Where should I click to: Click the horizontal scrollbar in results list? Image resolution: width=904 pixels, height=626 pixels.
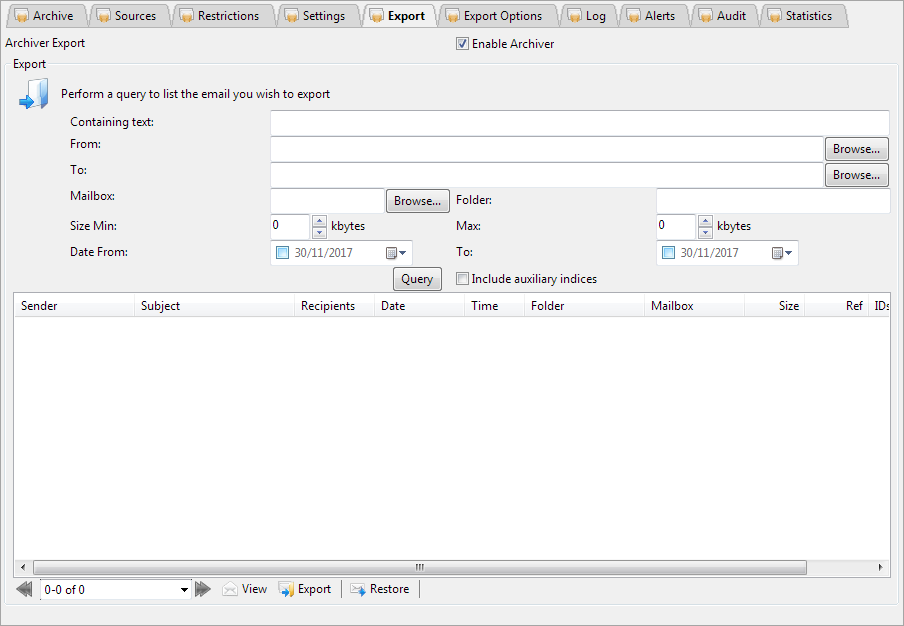pyautogui.click(x=420, y=567)
